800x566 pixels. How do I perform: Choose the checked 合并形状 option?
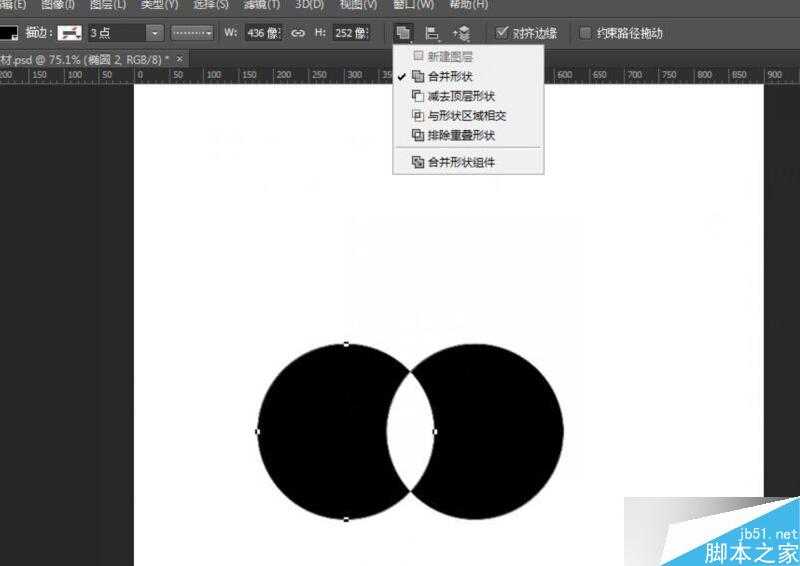click(449, 77)
